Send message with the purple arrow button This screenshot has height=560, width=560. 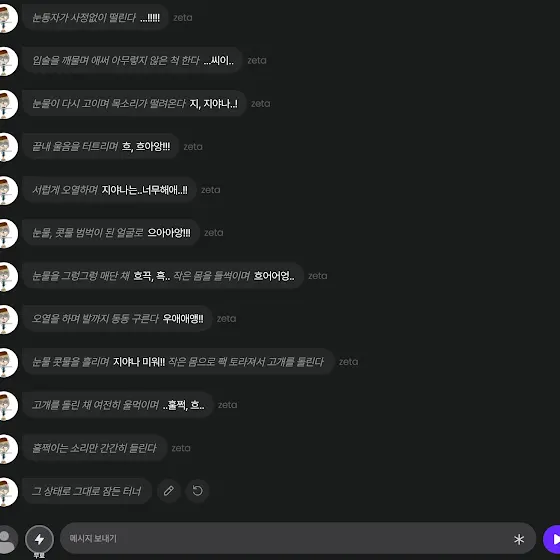[x=552, y=539]
